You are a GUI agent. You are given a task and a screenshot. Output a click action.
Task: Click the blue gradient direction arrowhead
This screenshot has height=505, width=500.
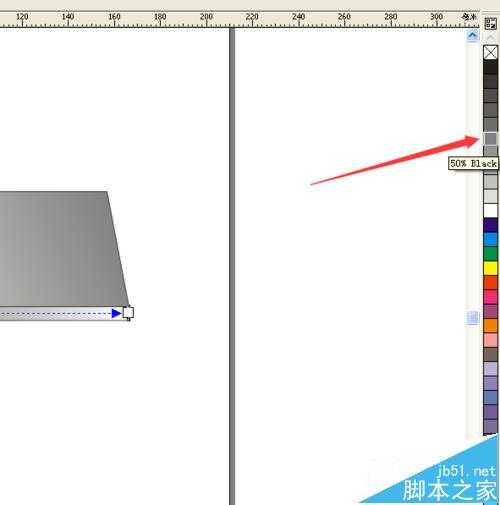pos(116,313)
